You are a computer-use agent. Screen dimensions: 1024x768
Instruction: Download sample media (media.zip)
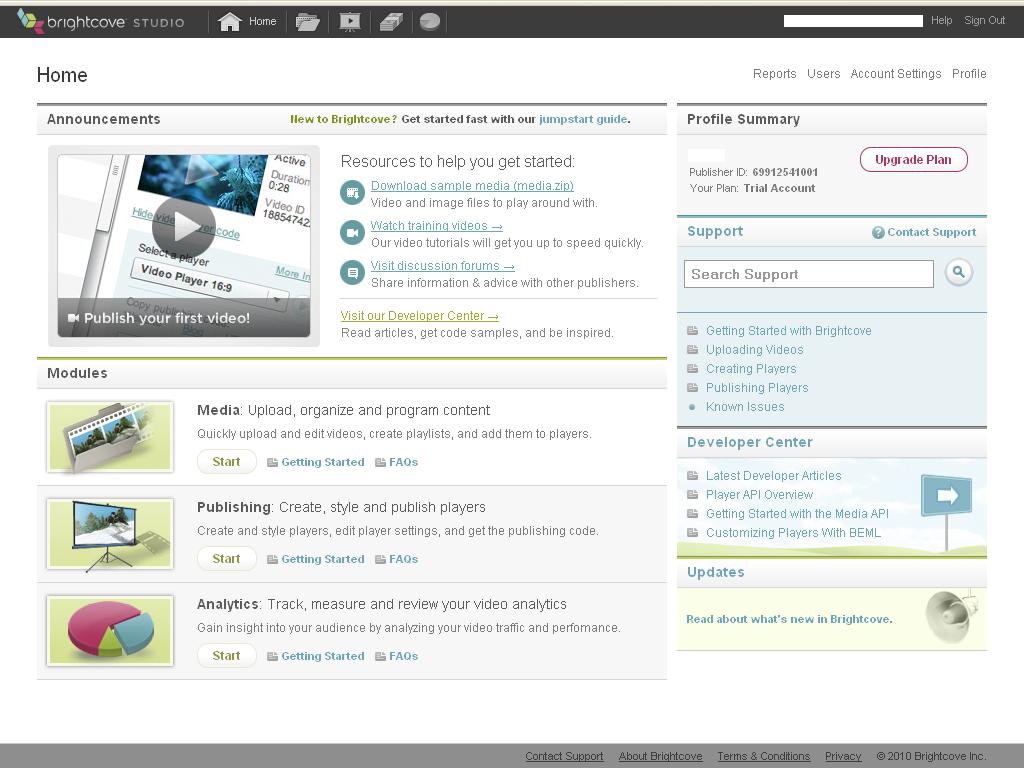(x=472, y=185)
